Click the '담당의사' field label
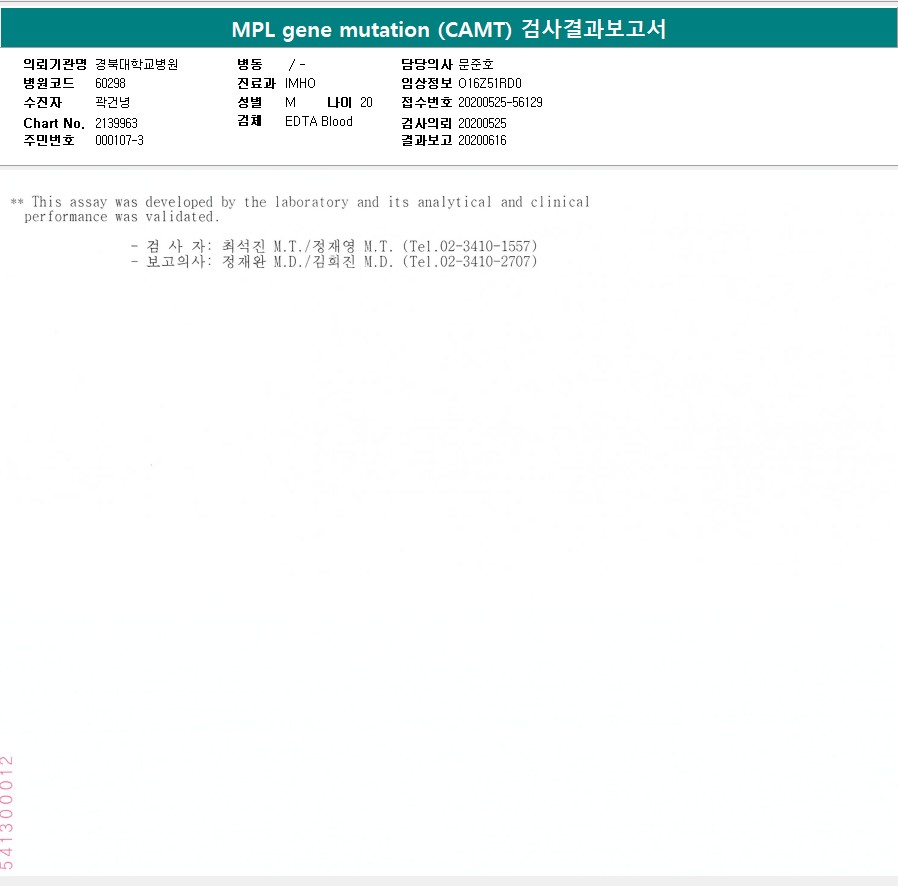Image resolution: width=898 pixels, height=886 pixels. pos(427,64)
